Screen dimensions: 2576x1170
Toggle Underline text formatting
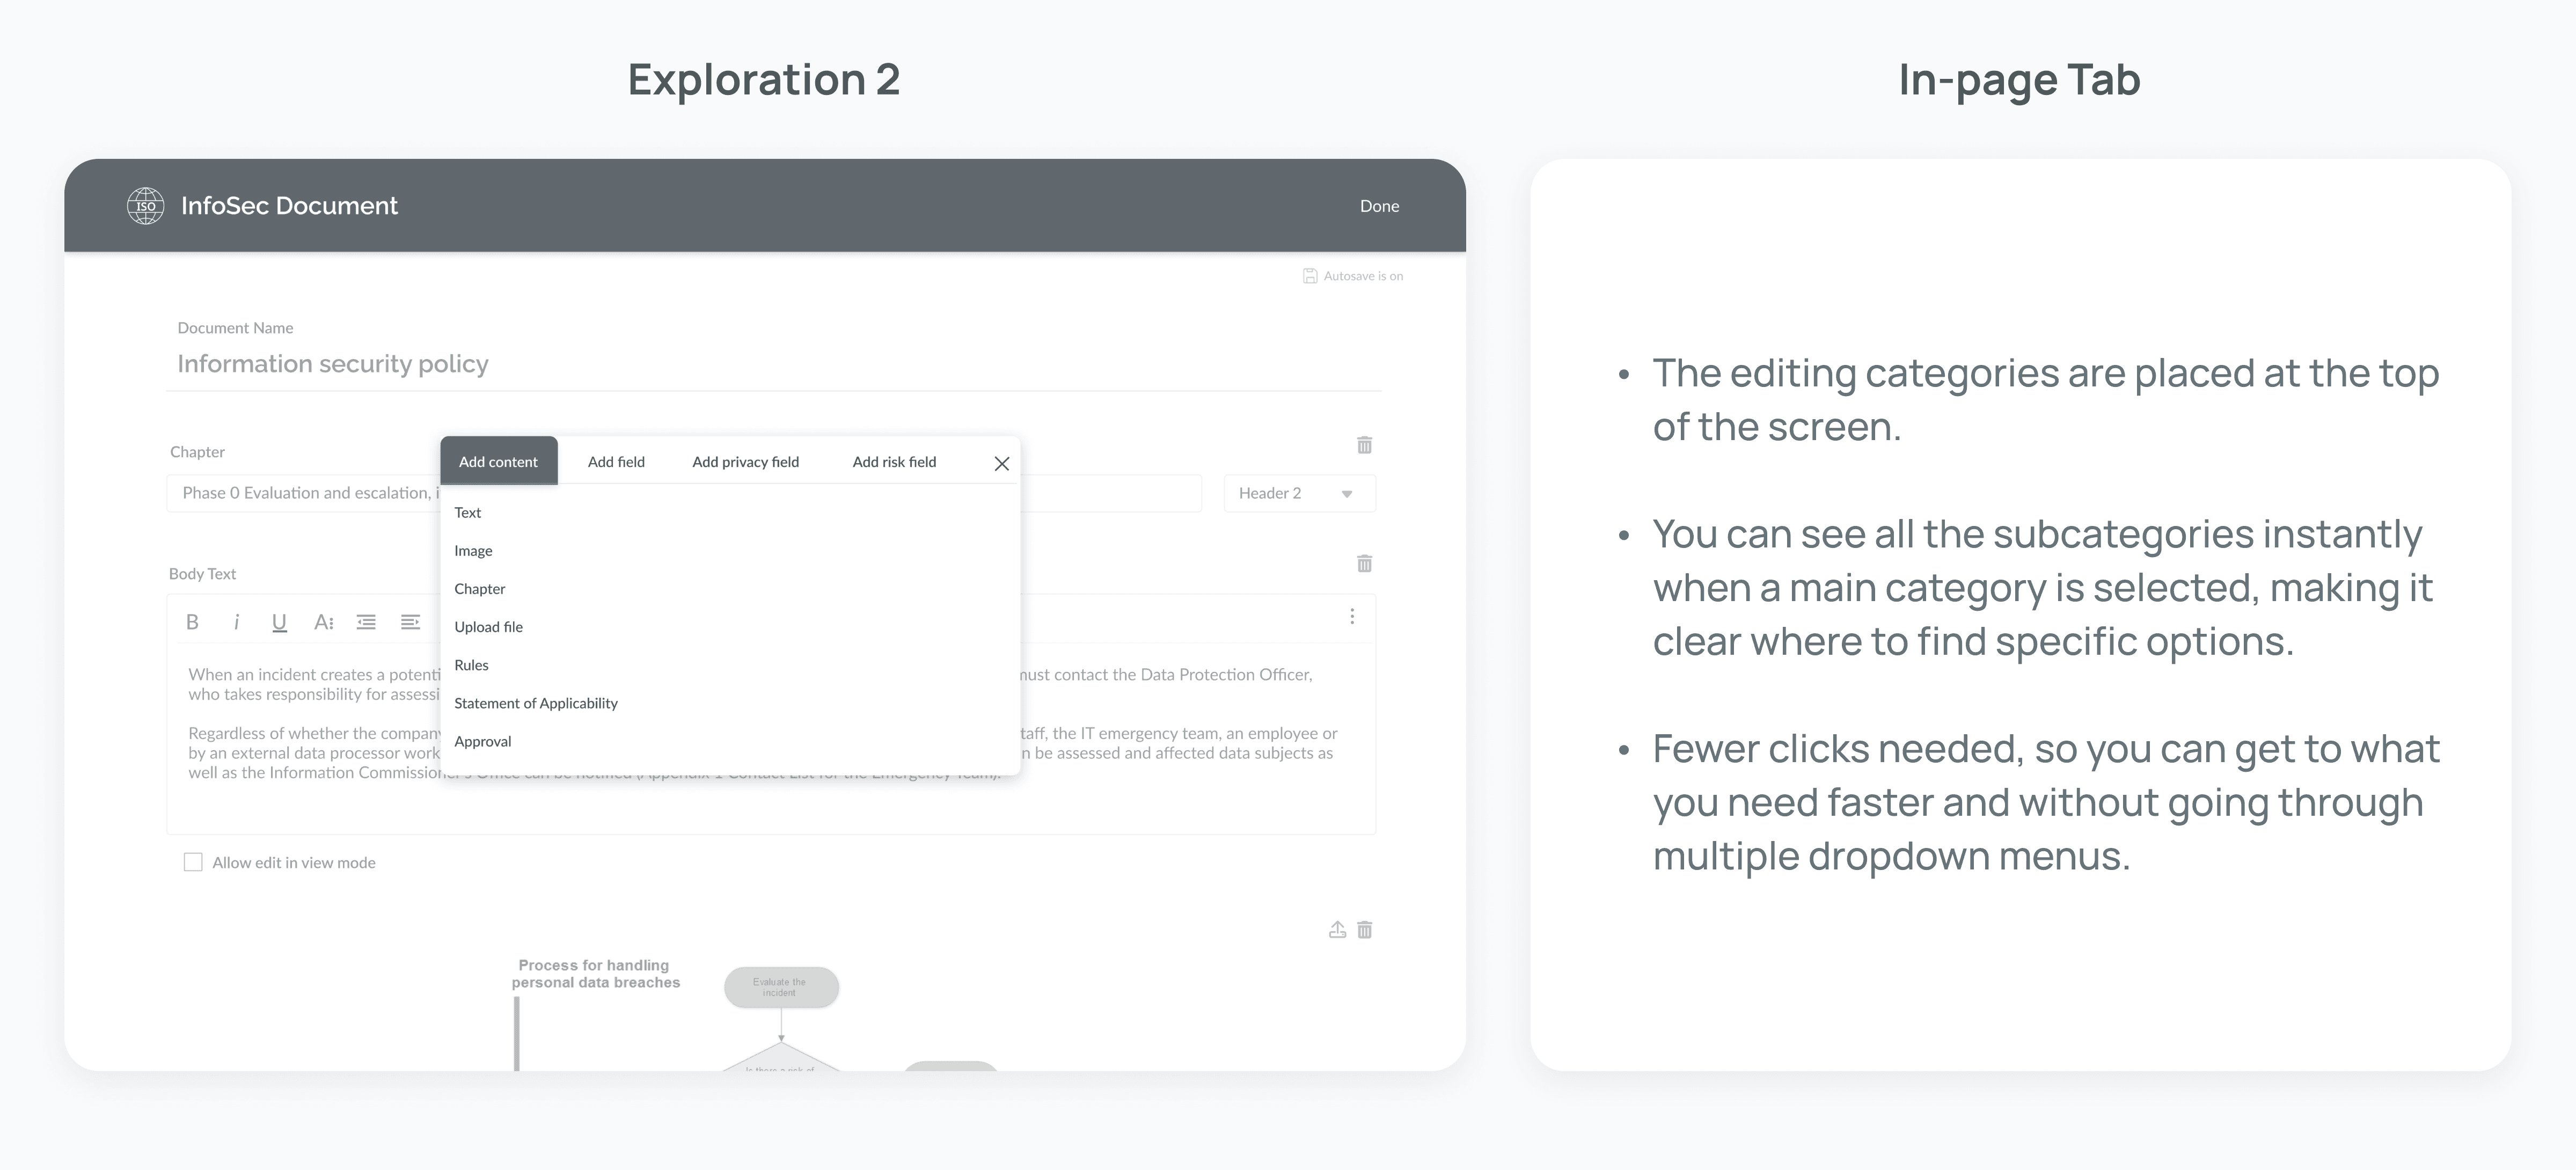pos(279,622)
